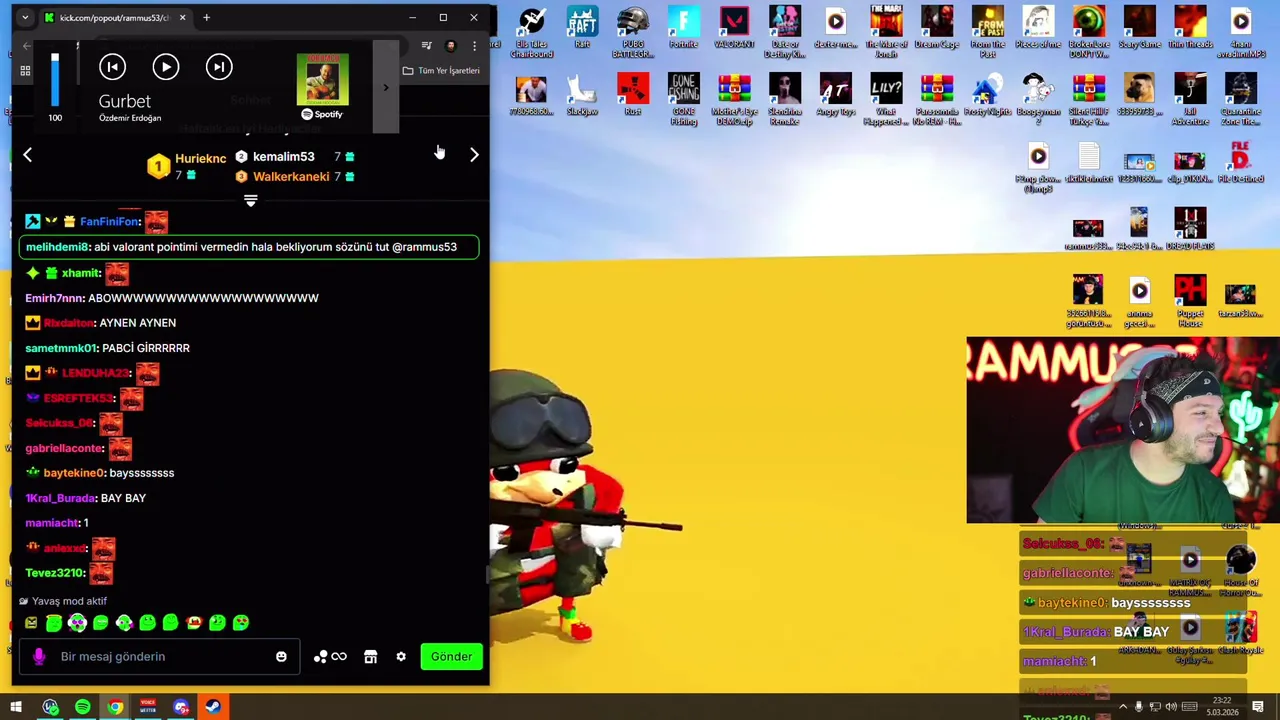
Task: Open the channel points infinity icon
Action: (330, 657)
